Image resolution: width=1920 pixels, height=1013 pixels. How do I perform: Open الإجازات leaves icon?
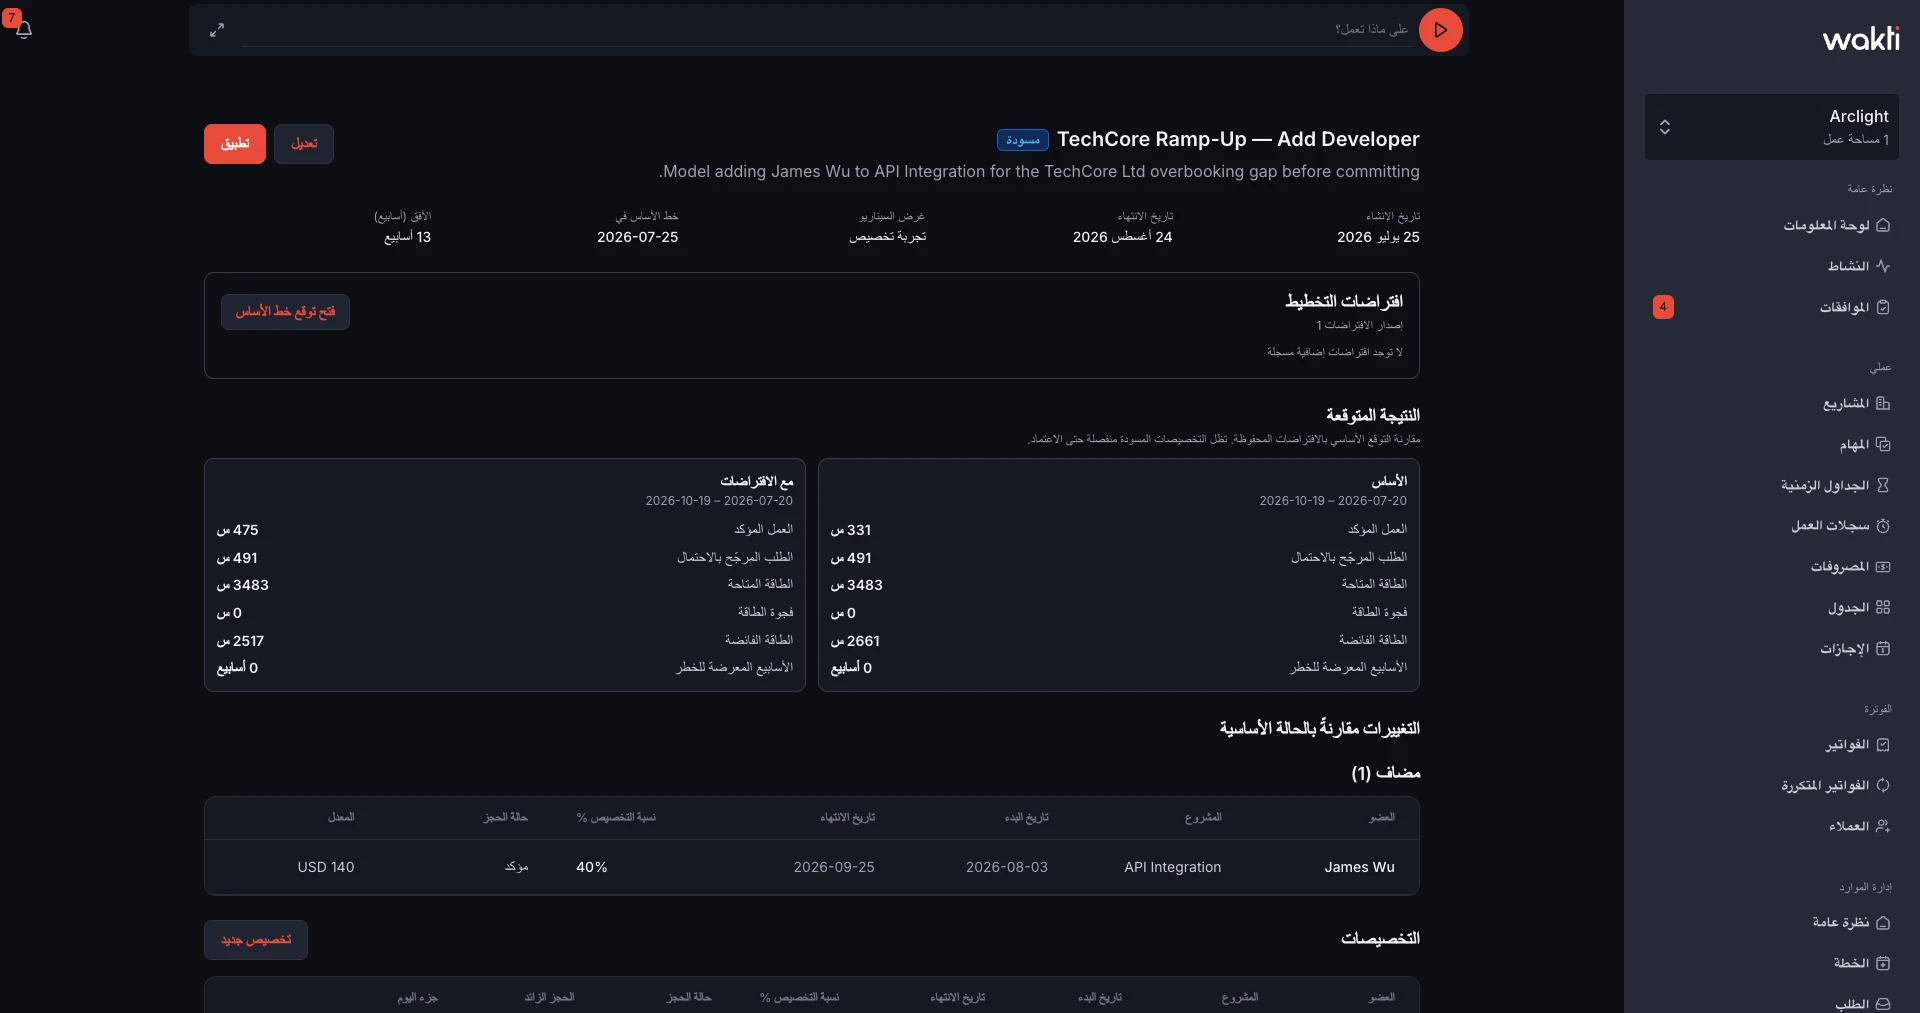[1883, 648]
